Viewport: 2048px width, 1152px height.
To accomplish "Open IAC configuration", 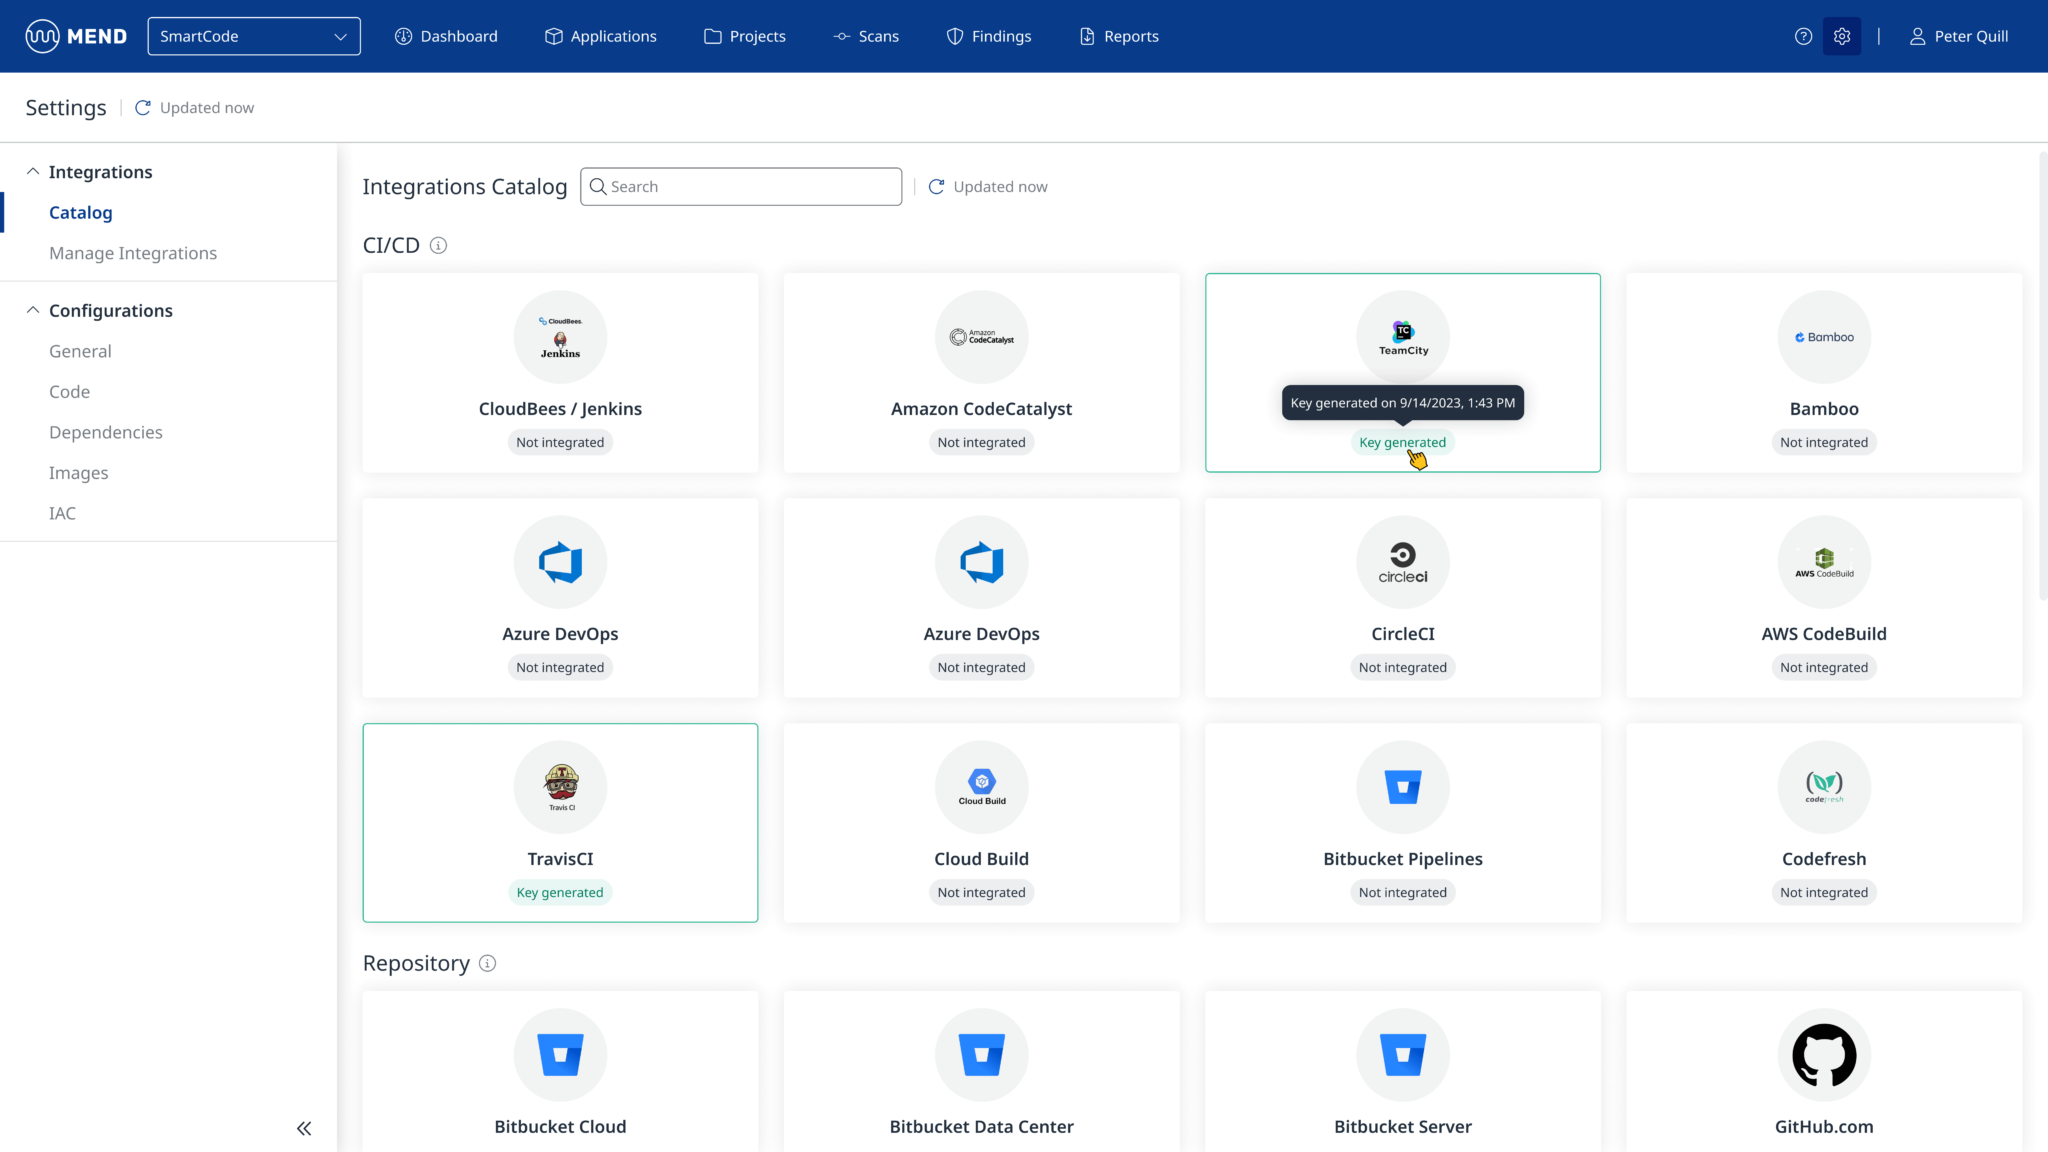I will (x=62, y=514).
